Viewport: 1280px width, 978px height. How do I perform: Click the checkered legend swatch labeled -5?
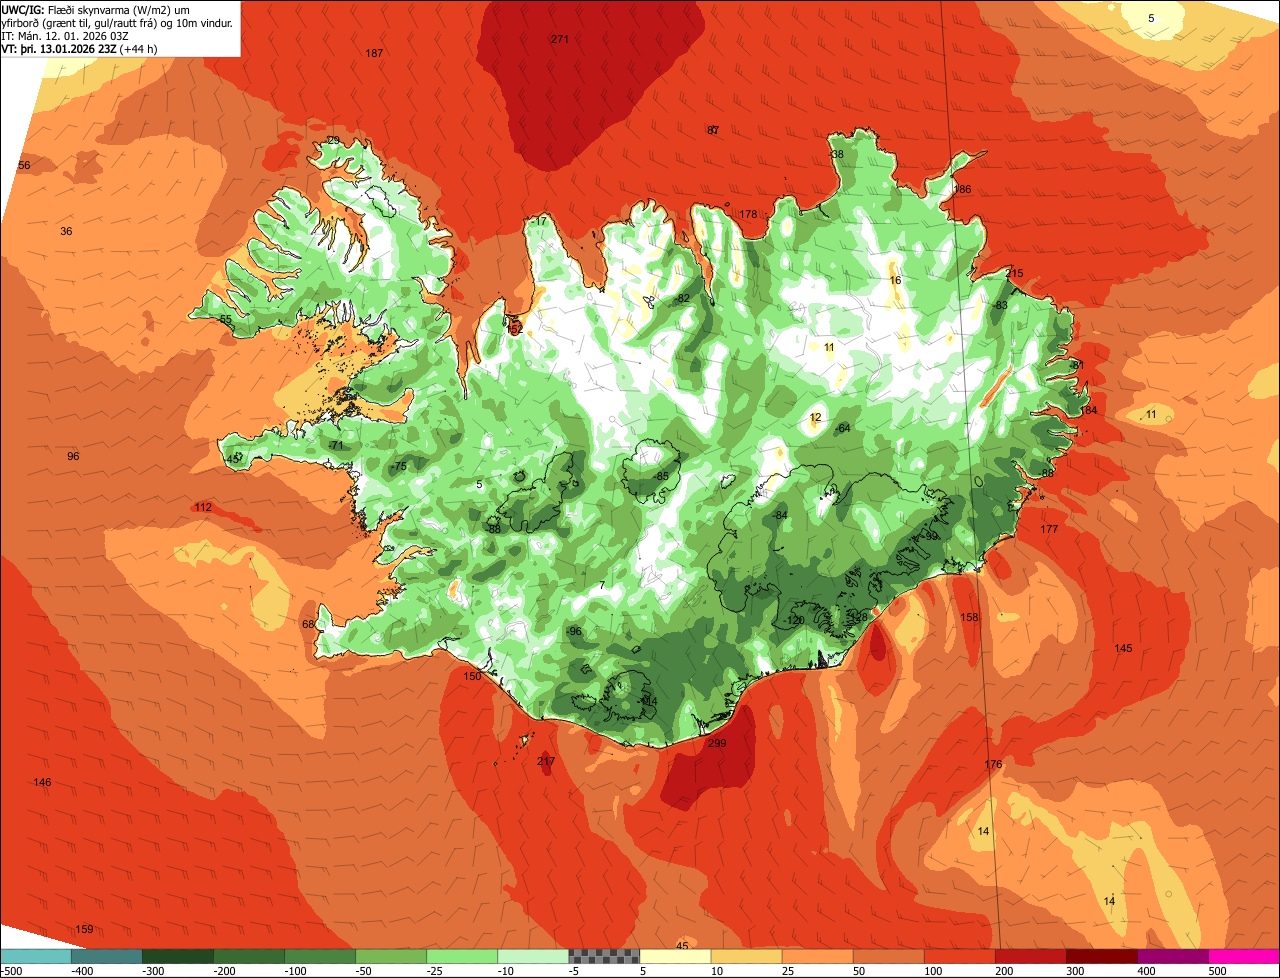tap(603, 956)
